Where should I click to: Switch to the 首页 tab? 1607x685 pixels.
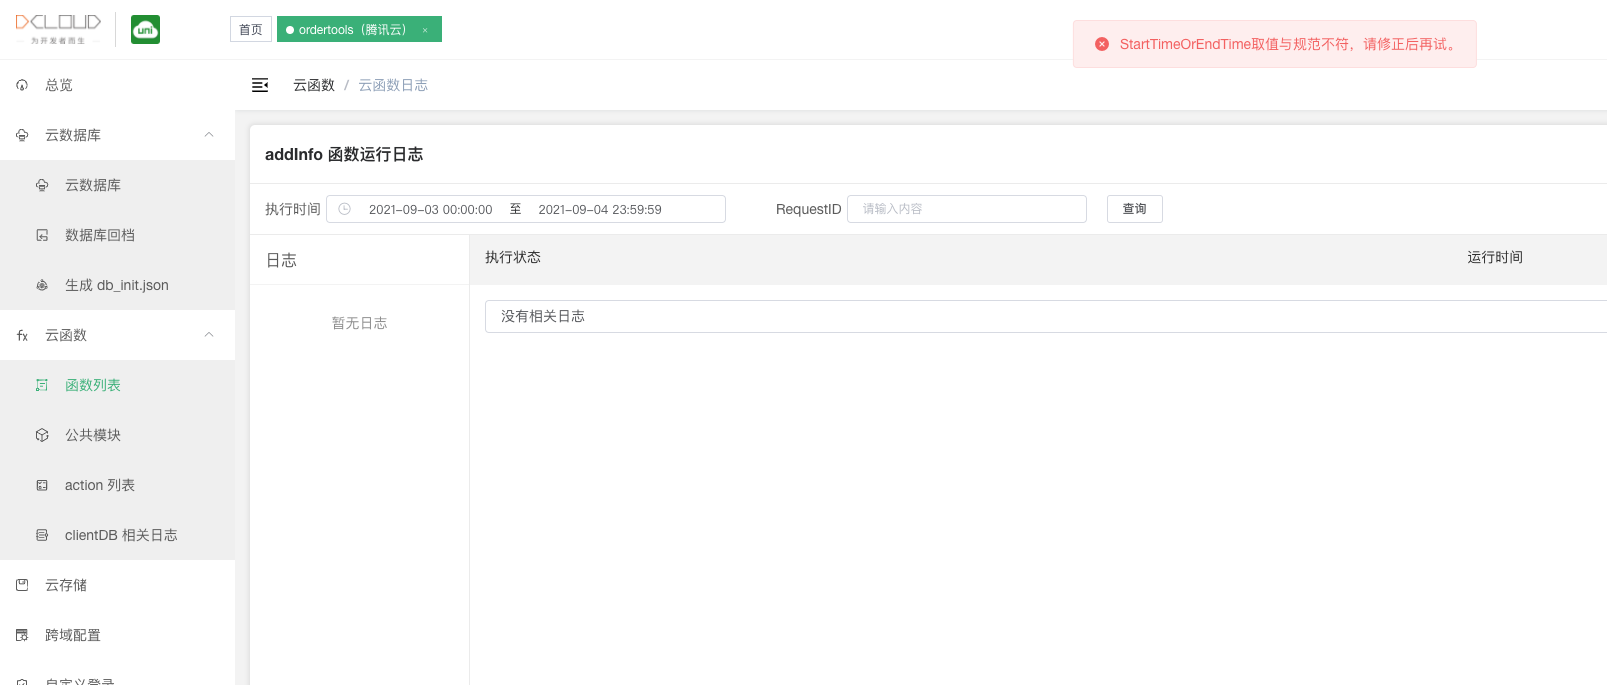pos(251,30)
